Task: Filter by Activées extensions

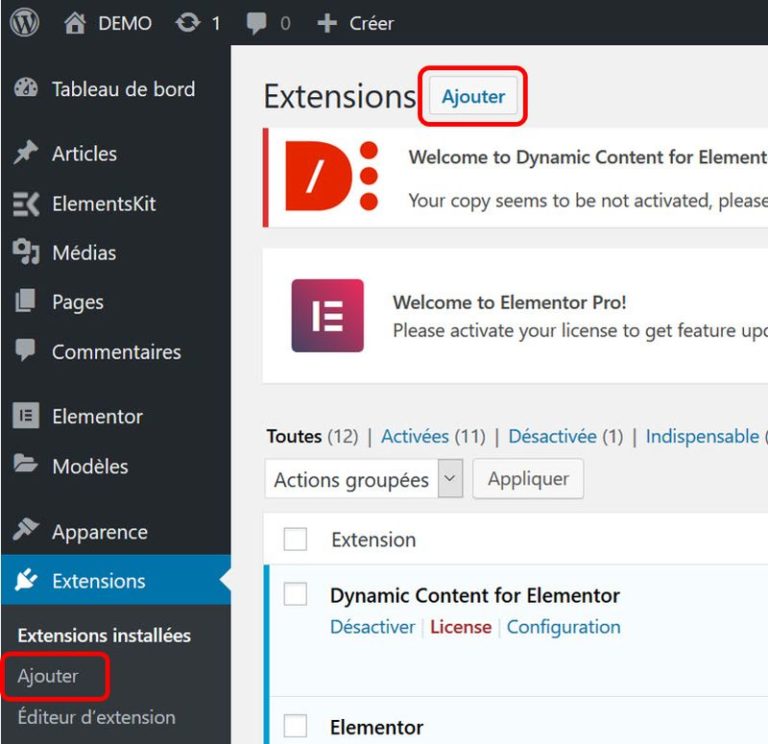Action: (x=415, y=436)
